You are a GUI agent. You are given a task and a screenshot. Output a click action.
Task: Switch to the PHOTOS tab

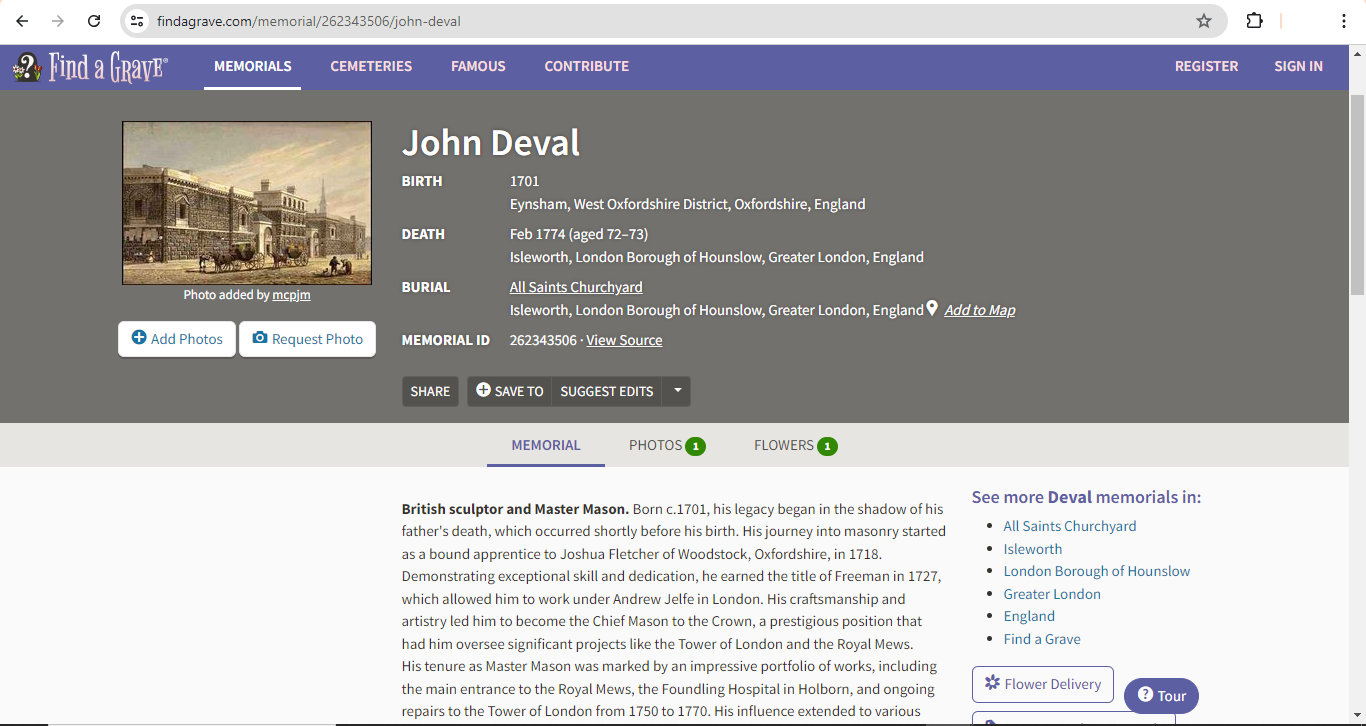click(x=667, y=445)
